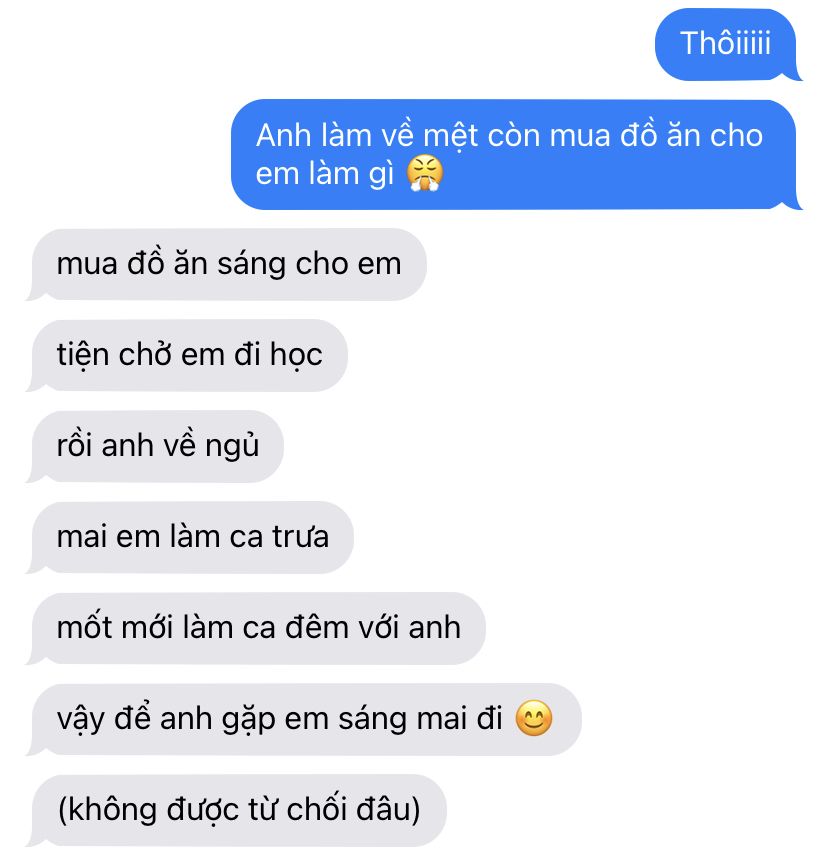Tap the 'mốt mới làm ca đêm với anh' bubble

pyautogui.click(x=257, y=628)
